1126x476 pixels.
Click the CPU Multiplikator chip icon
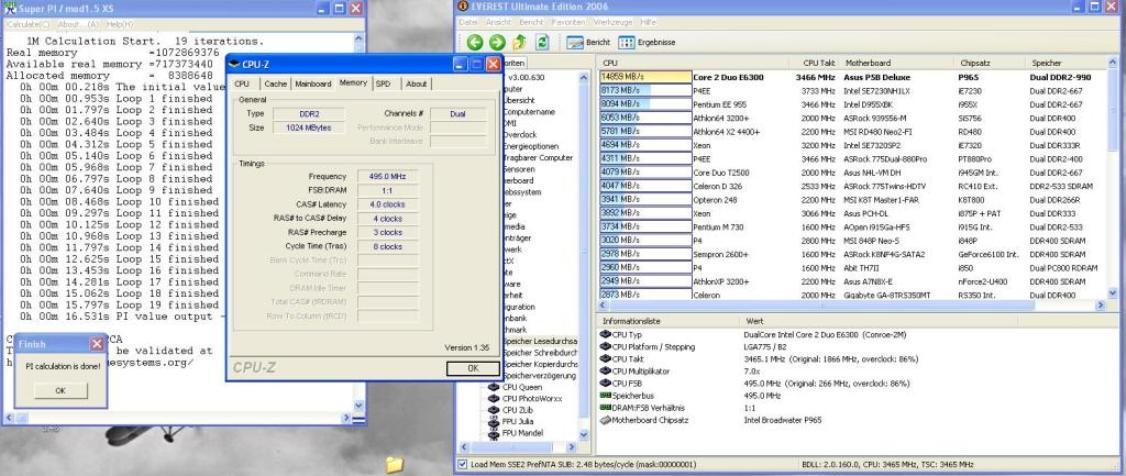coord(605,371)
